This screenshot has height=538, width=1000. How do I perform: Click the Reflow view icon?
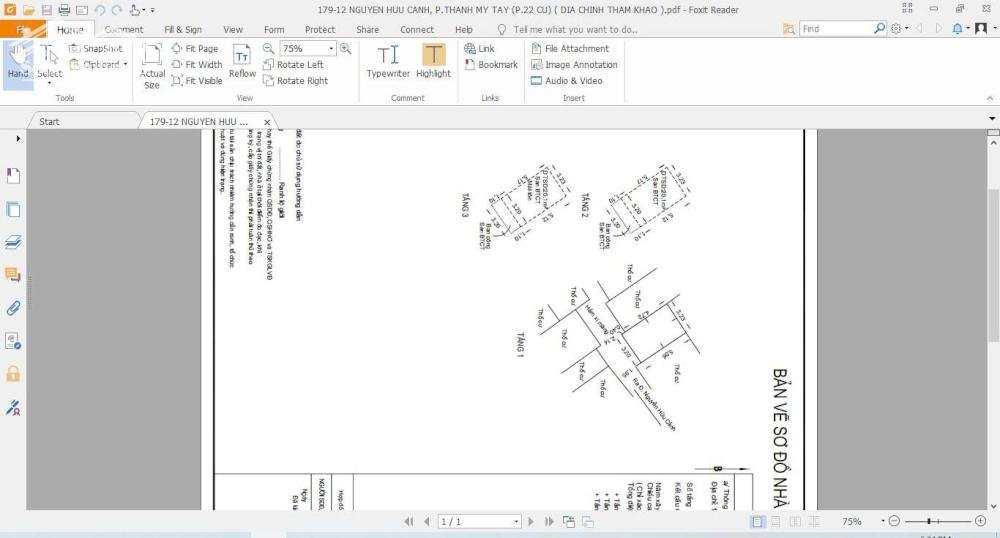[x=242, y=60]
